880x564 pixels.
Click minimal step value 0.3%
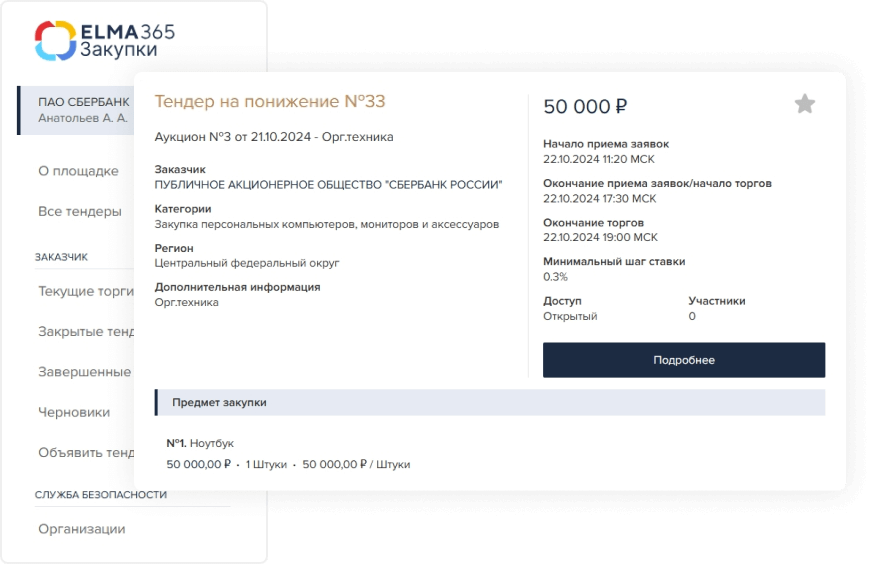pos(555,277)
